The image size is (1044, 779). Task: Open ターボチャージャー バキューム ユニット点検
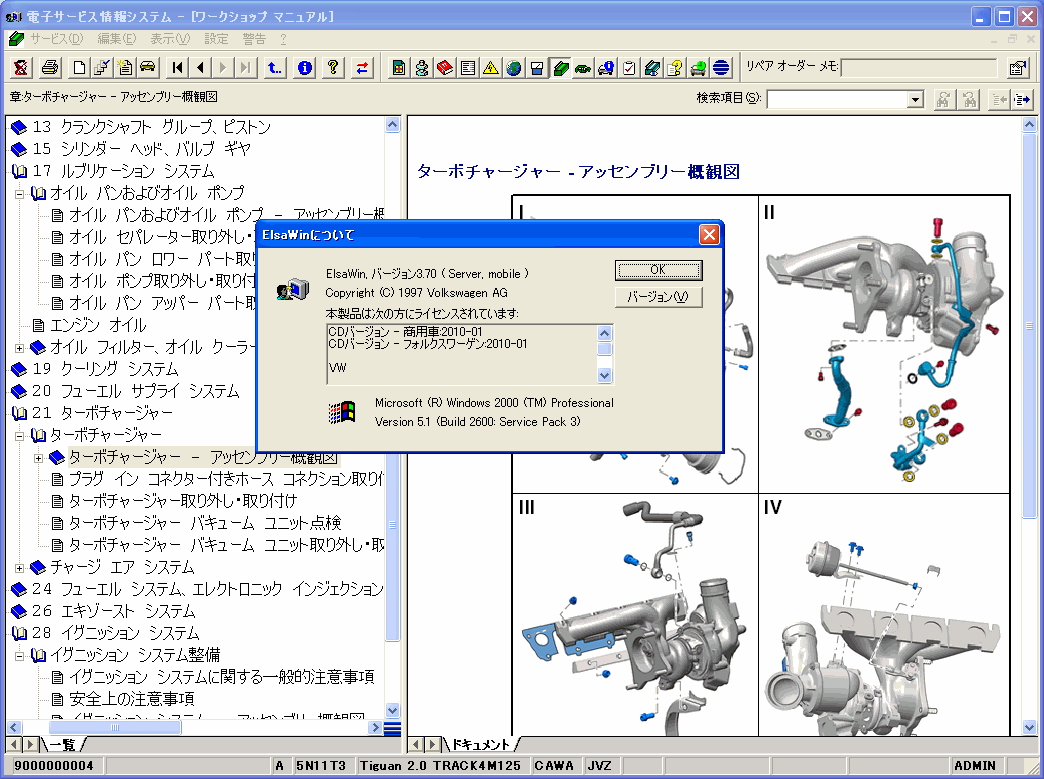point(205,523)
